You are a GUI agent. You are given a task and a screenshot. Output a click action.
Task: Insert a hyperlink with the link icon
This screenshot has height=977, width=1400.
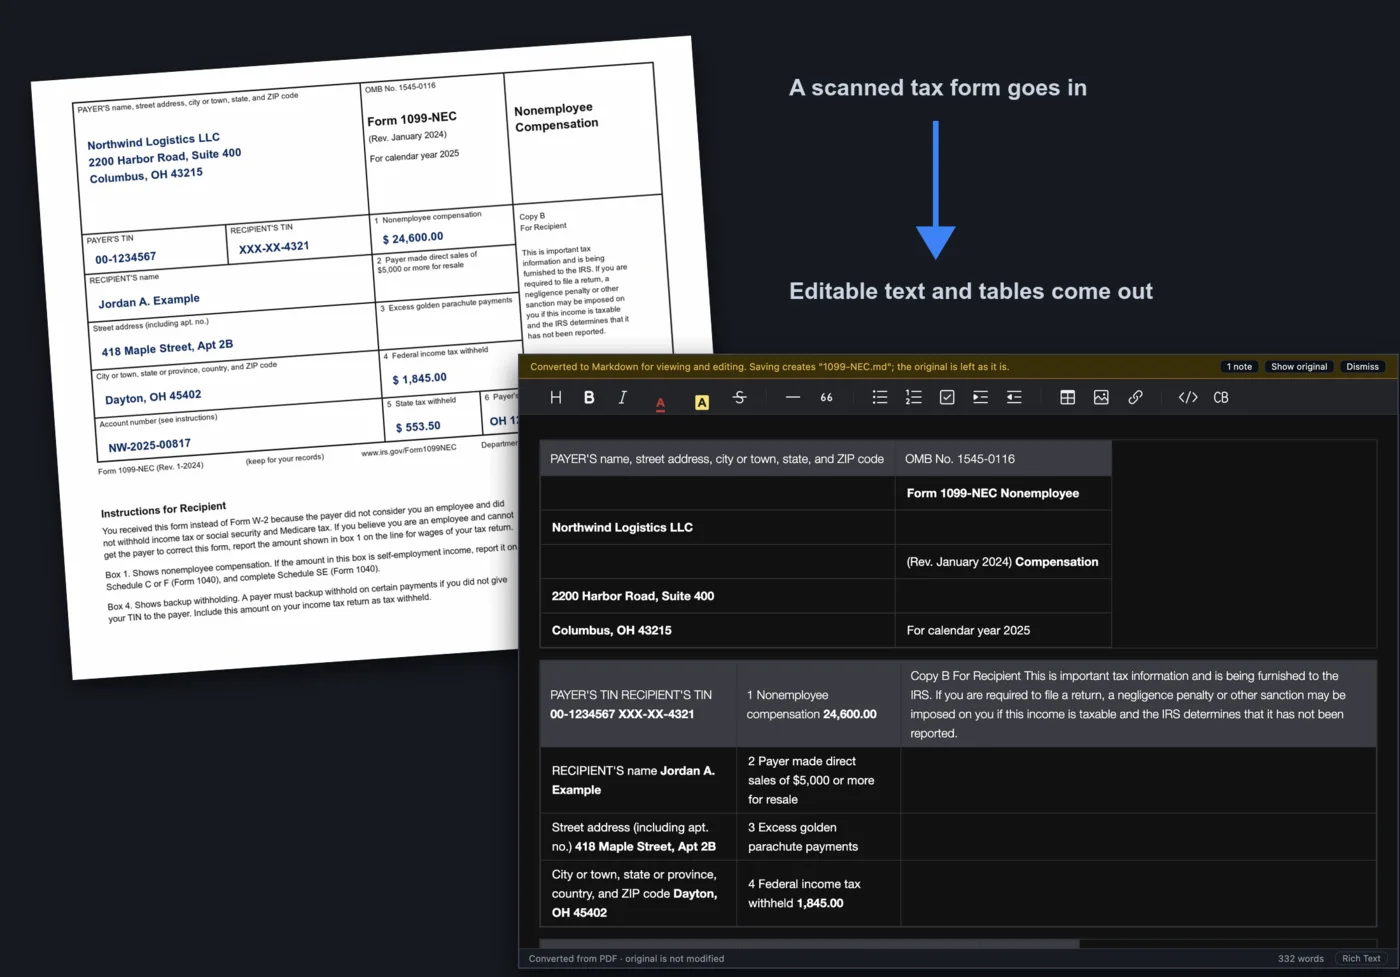point(1135,397)
